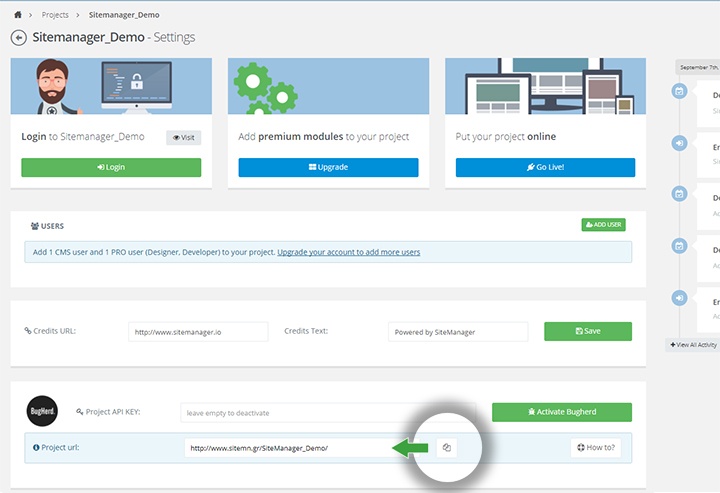This screenshot has height=493, width=720.
Task: Click View All Activity button
Action: pos(693,345)
